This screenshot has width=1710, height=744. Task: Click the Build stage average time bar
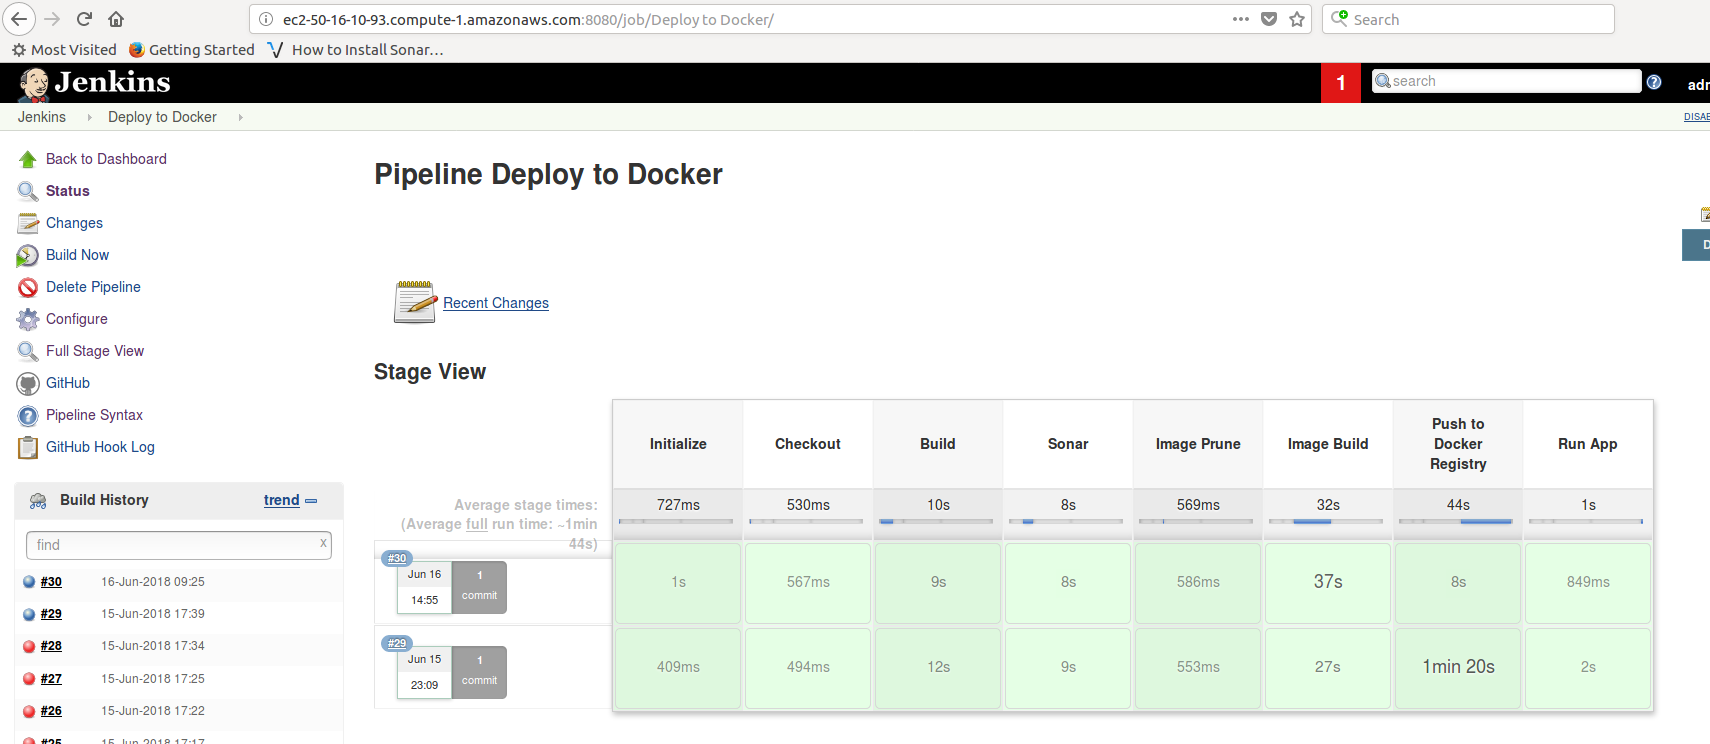(936, 521)
